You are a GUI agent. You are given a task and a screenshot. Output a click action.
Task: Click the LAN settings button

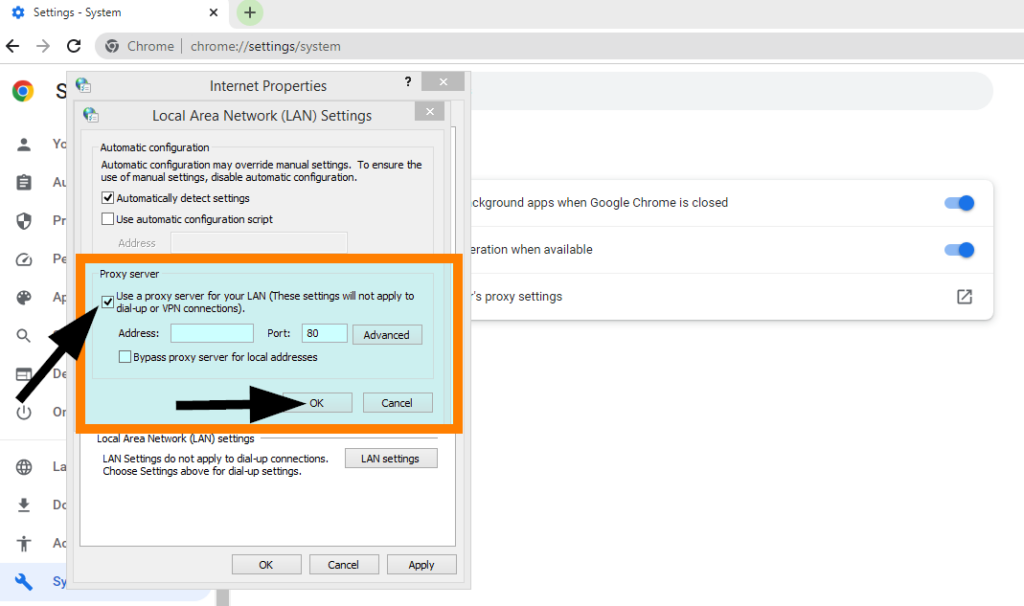tap(391, 458)
